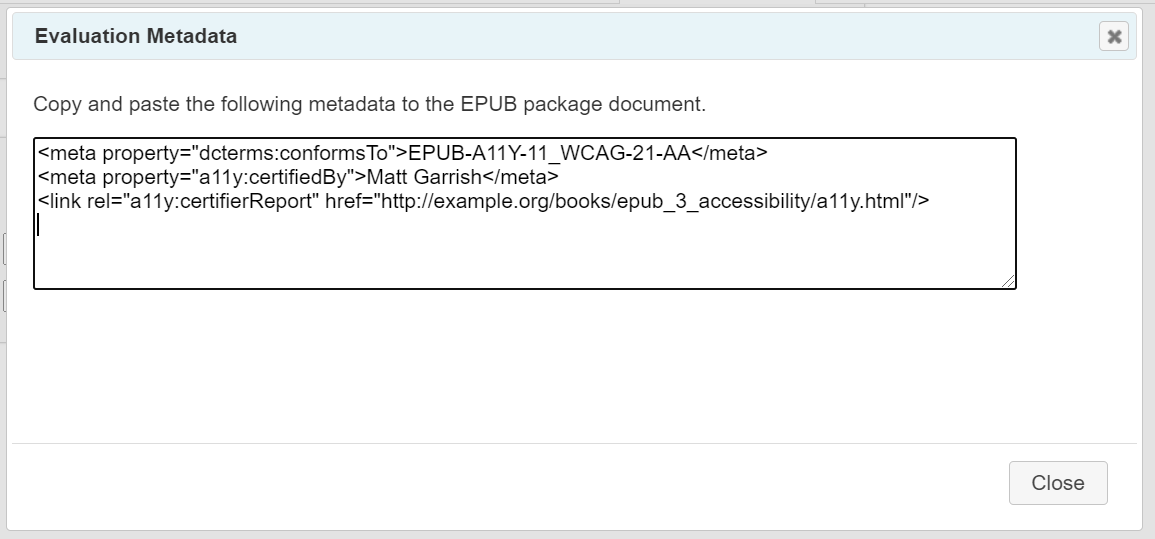Click the Copy and paste instruction text
The height and width of the screenshot is (539, 1155).
tap(369, 104)
